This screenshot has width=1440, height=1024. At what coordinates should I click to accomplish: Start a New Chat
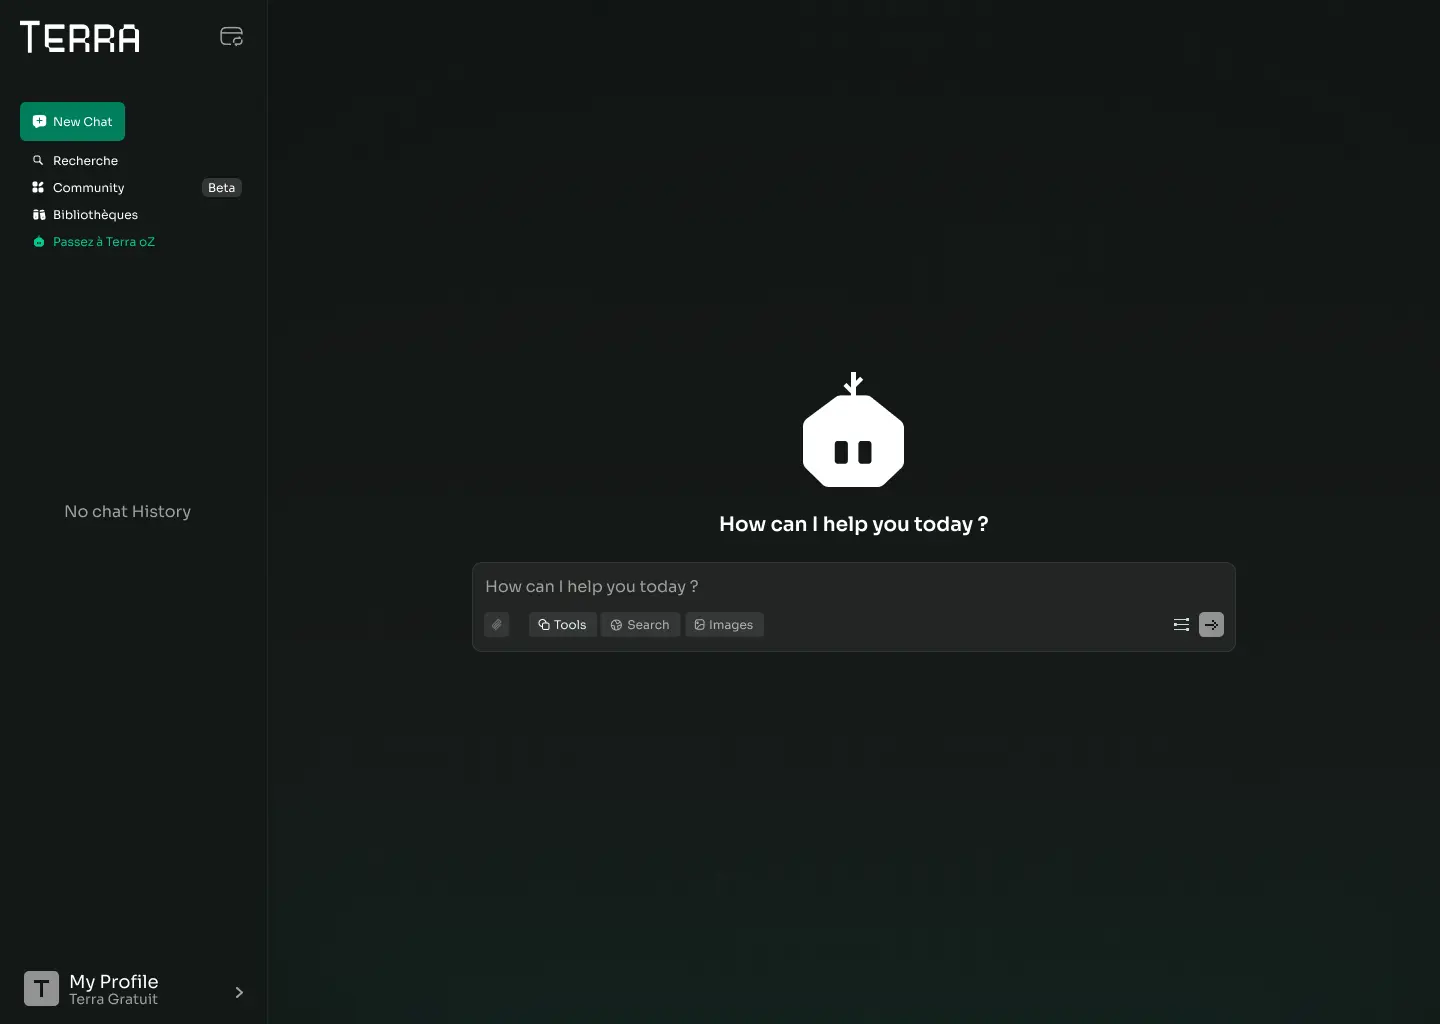pyautogui.click(x=72, y=122)
